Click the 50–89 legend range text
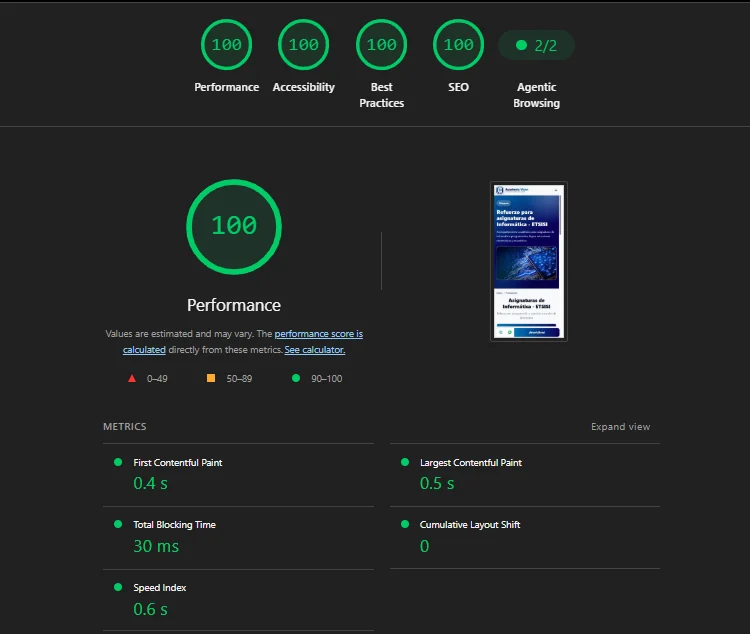 point(239,378)
